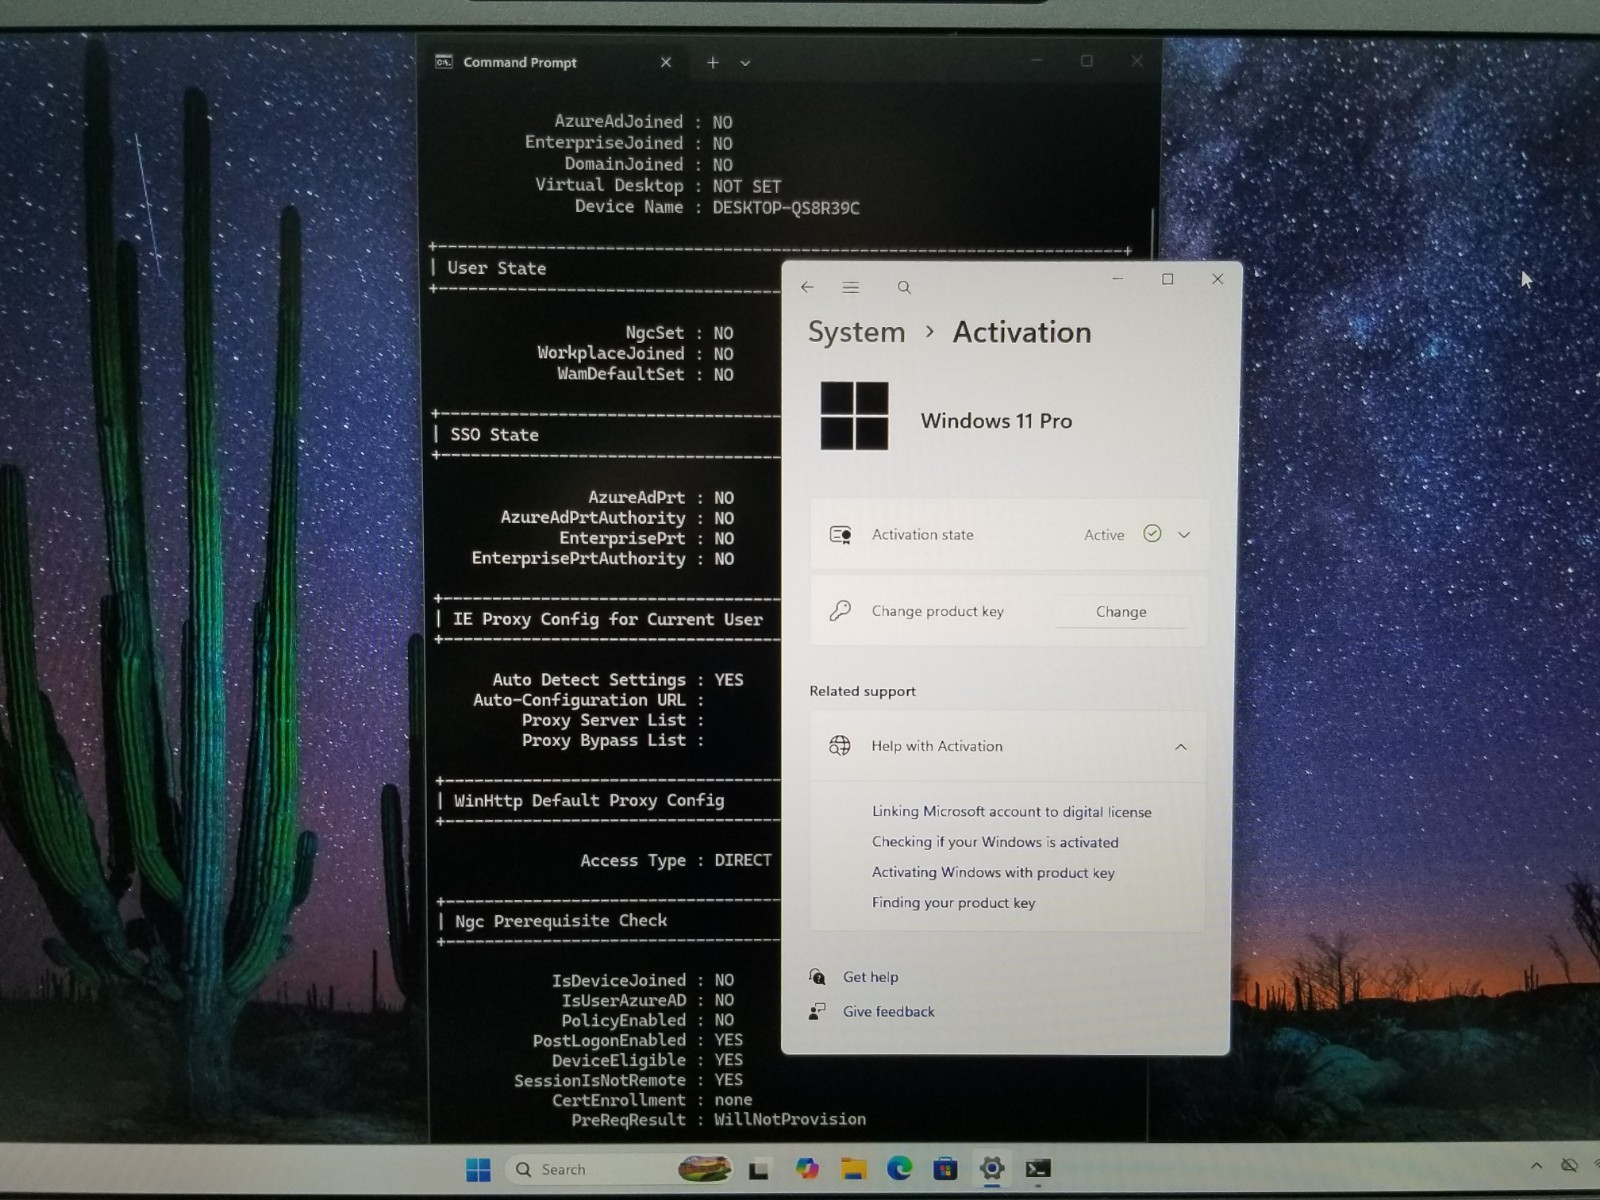Expand the Activation state chevron
The height and width of the screenshot is (1200, 1600).
point(1184,535)
